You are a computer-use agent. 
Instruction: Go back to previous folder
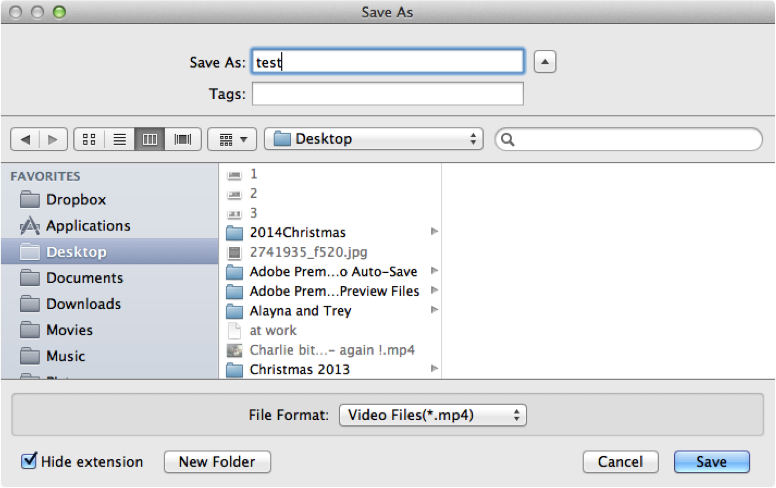point(25,139)
